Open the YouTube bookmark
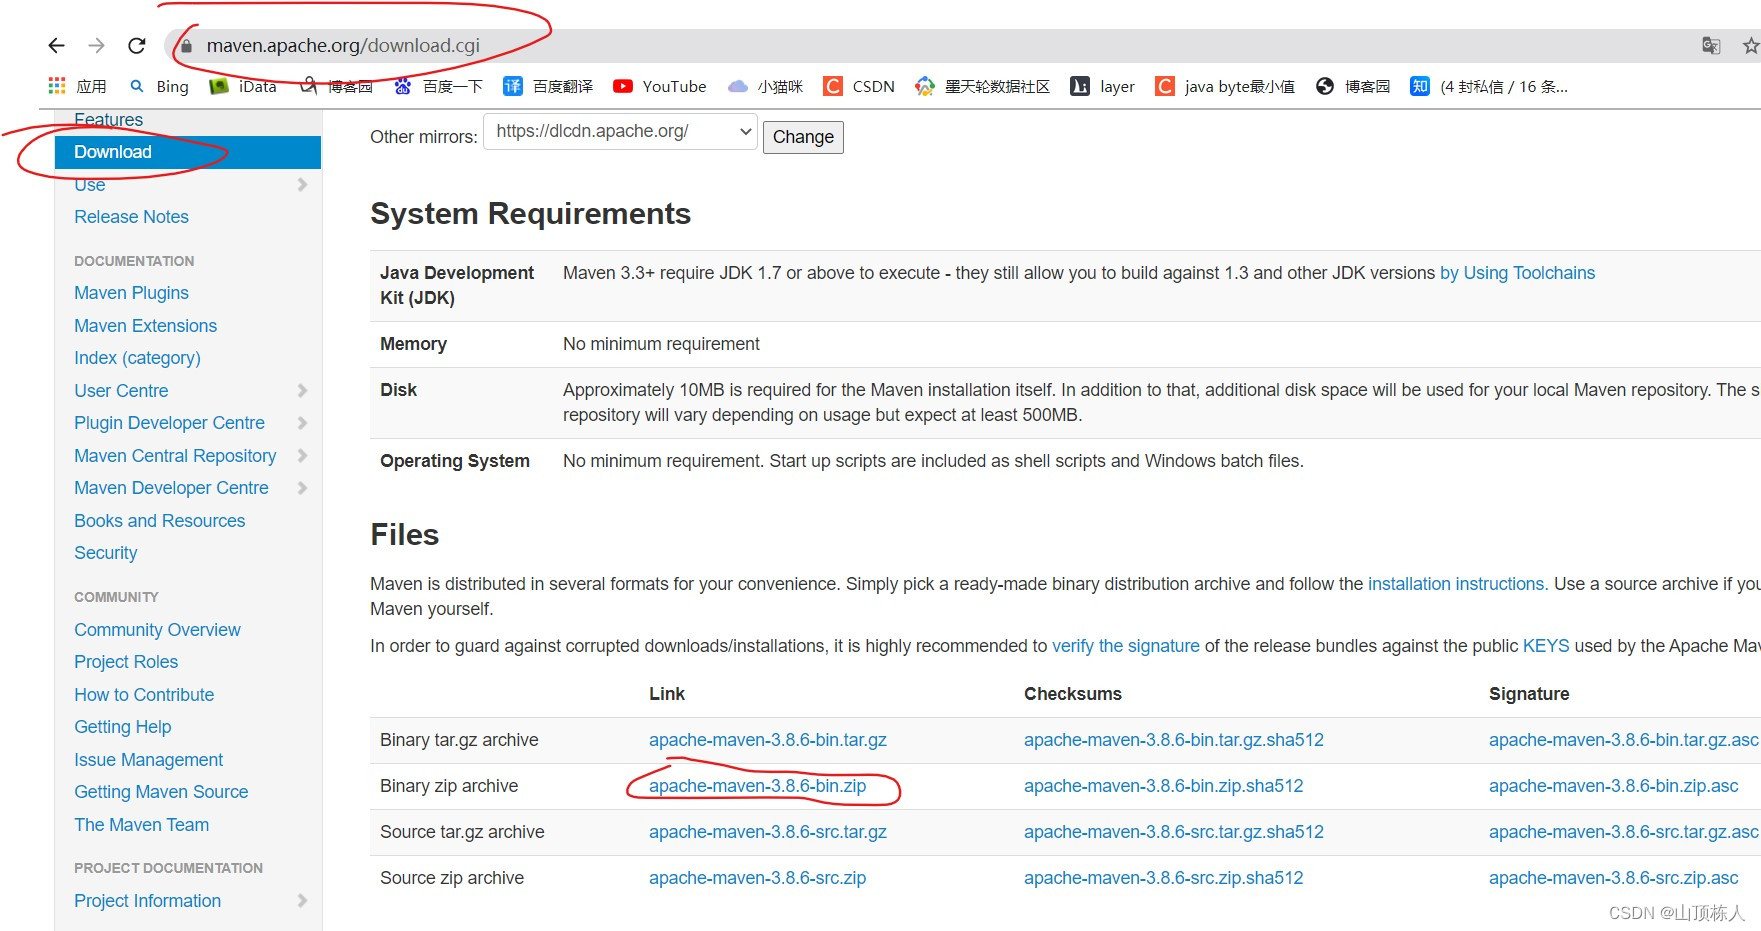 coord(660,86)
